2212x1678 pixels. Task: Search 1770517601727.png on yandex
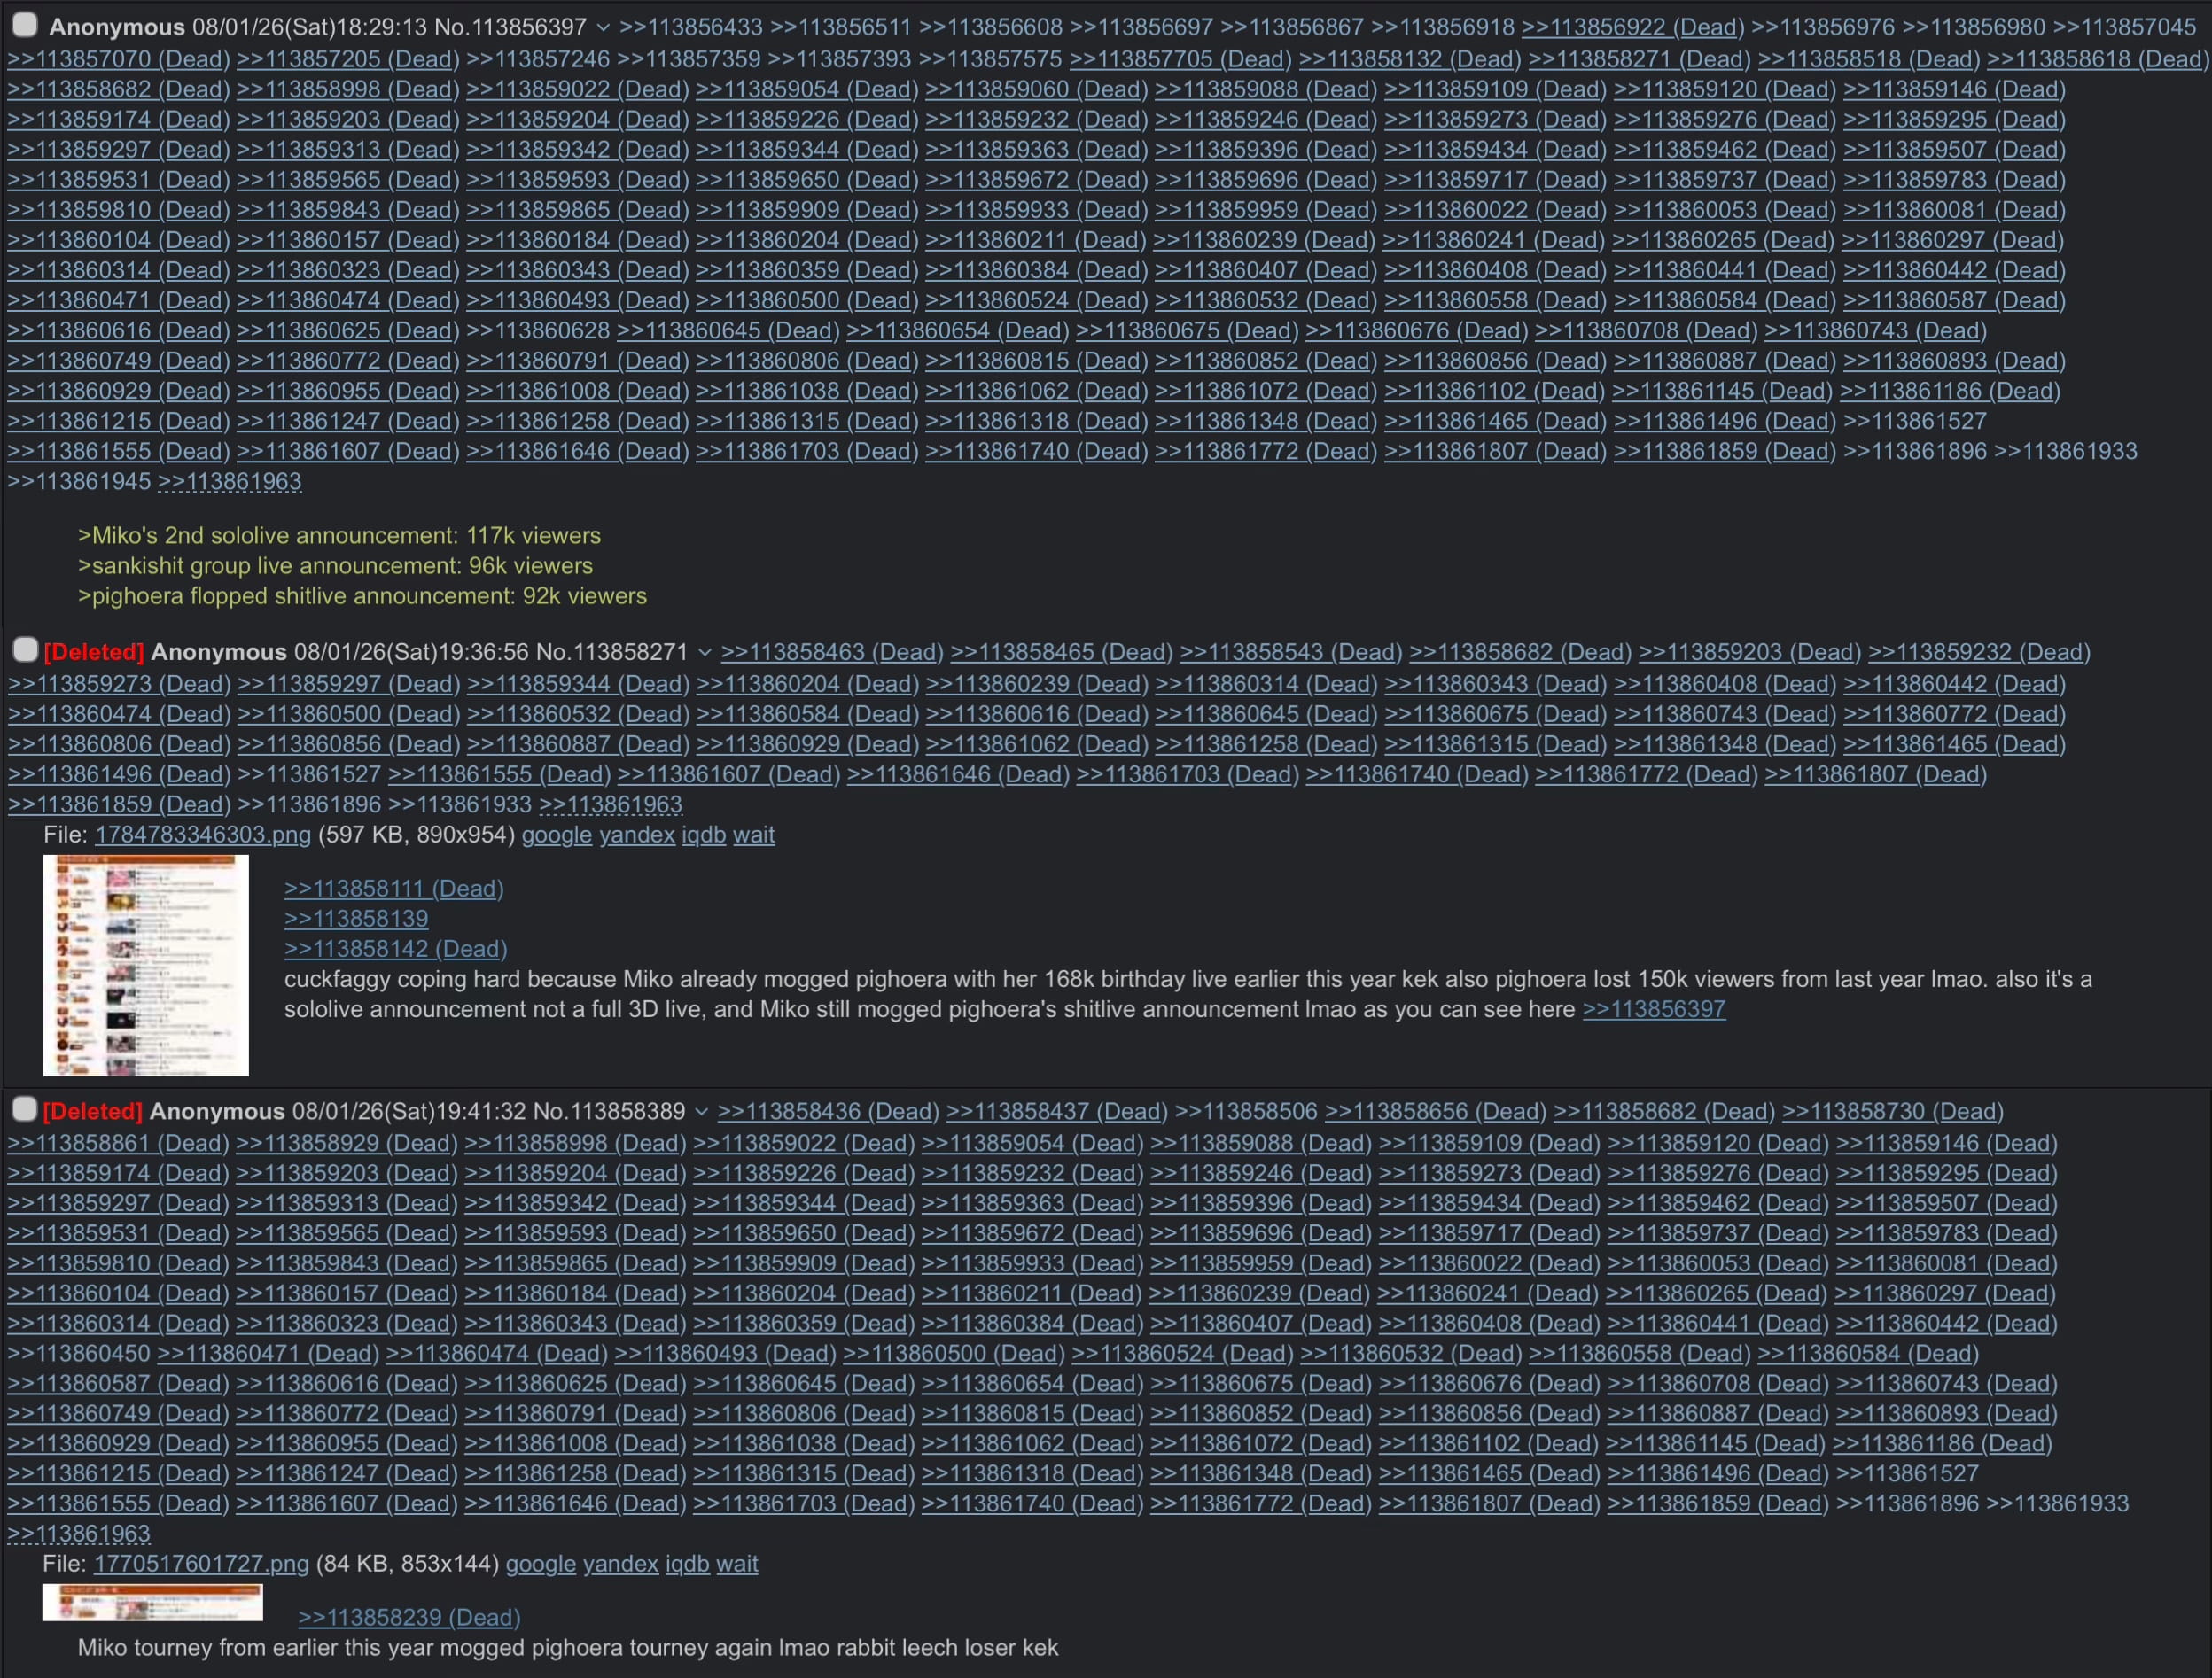621,1564
